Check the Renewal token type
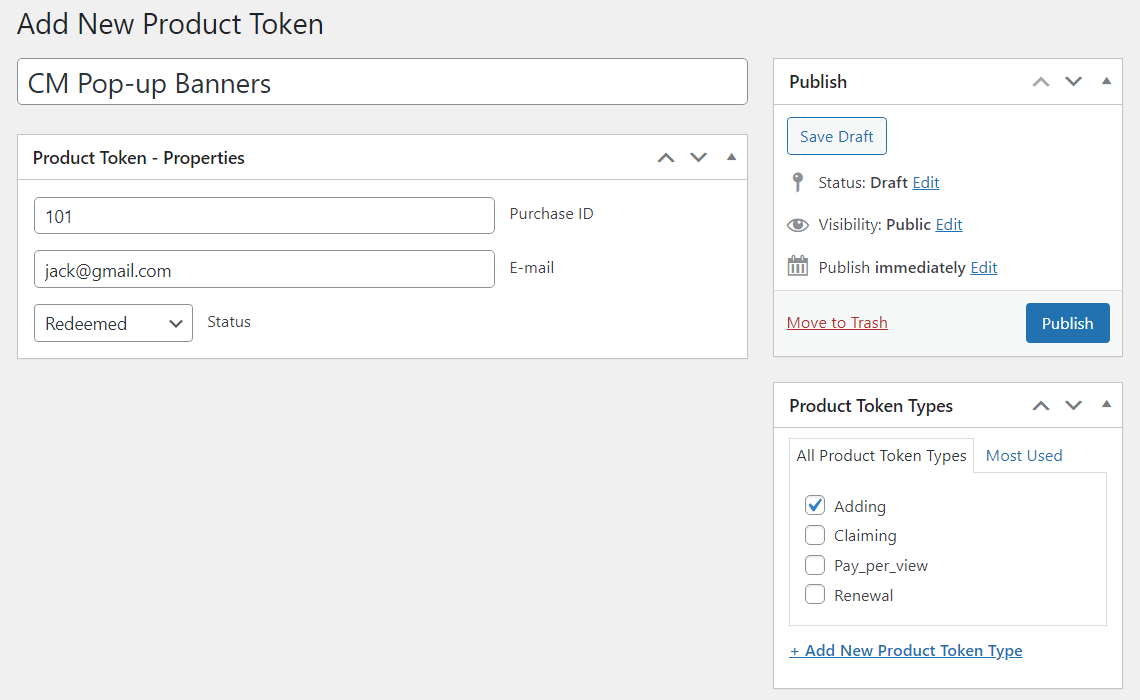This screenshot has height=700, width=1140. tap(815, 595)
